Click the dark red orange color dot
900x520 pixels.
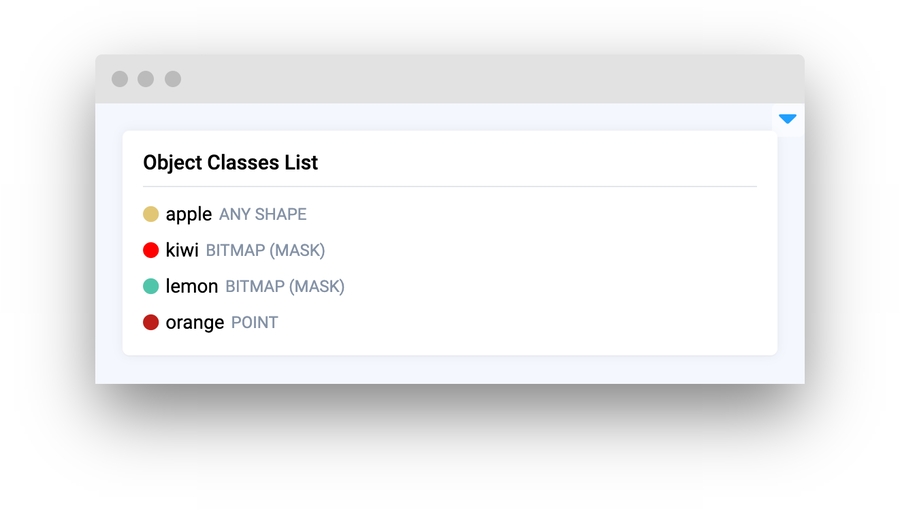point(151,322)
